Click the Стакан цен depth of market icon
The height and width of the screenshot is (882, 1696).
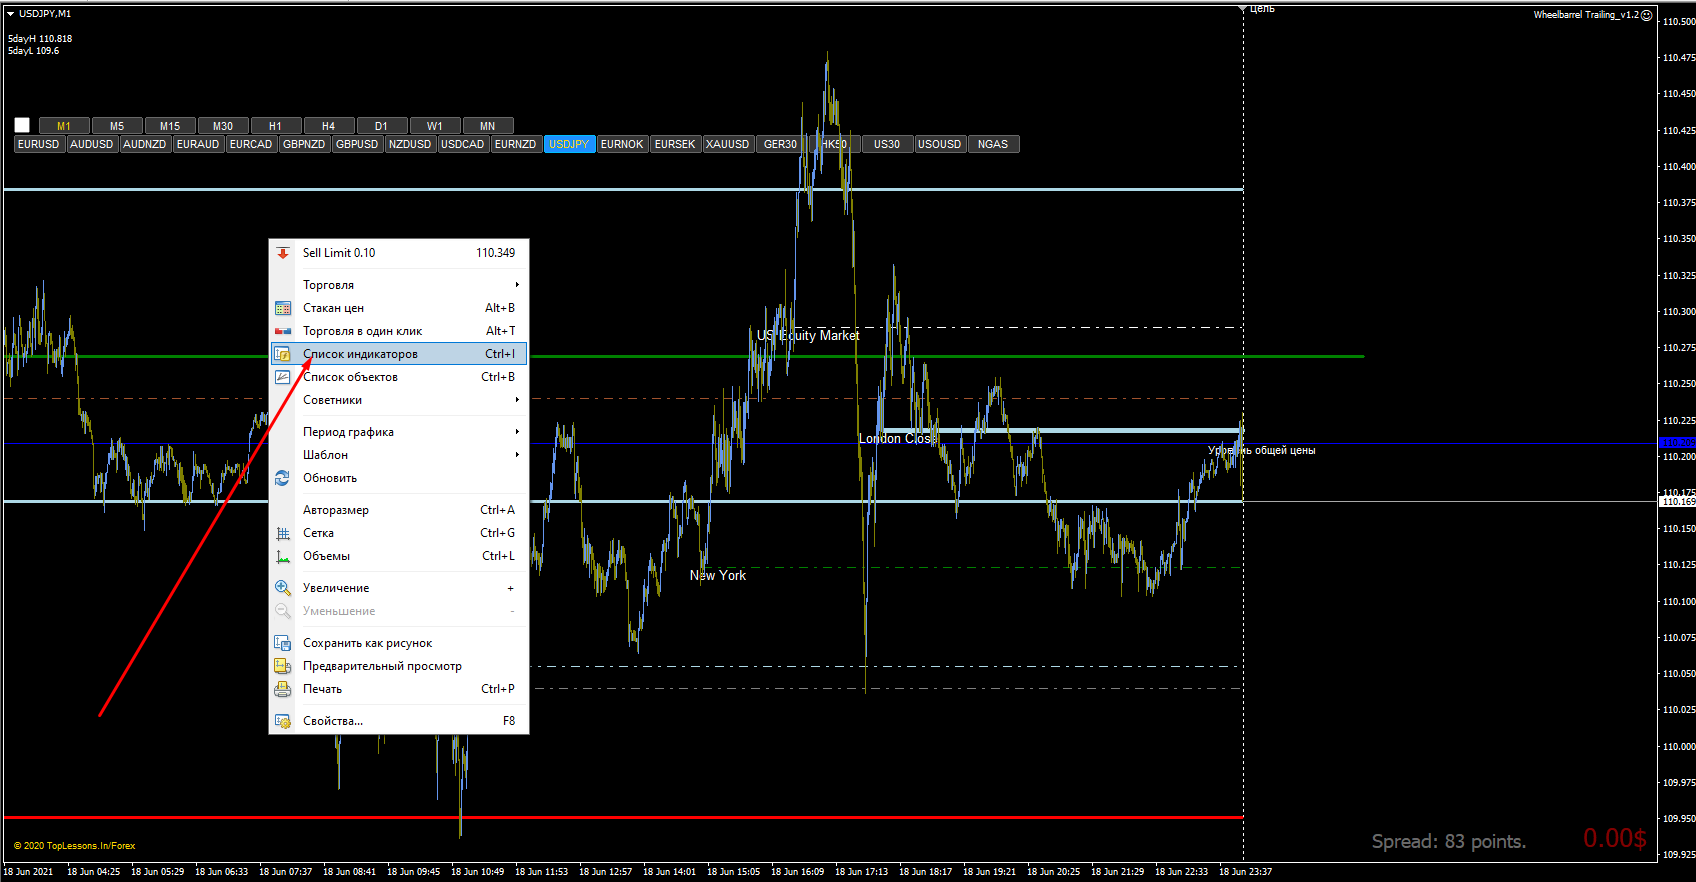click(x=283, y=308)
